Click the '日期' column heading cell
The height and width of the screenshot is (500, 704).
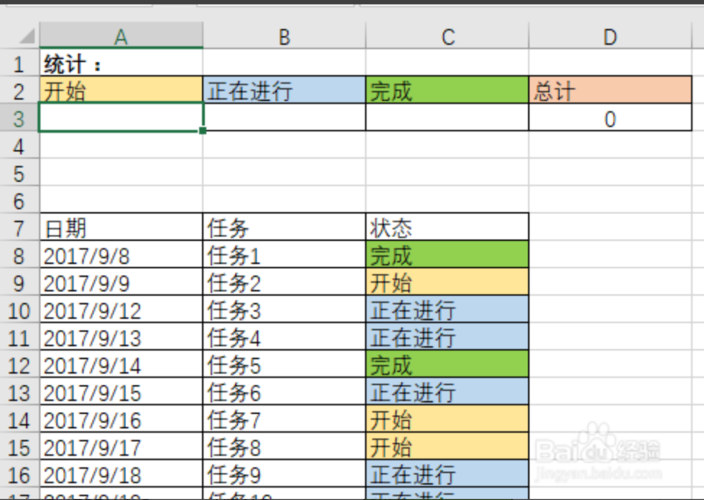(121, 228)
